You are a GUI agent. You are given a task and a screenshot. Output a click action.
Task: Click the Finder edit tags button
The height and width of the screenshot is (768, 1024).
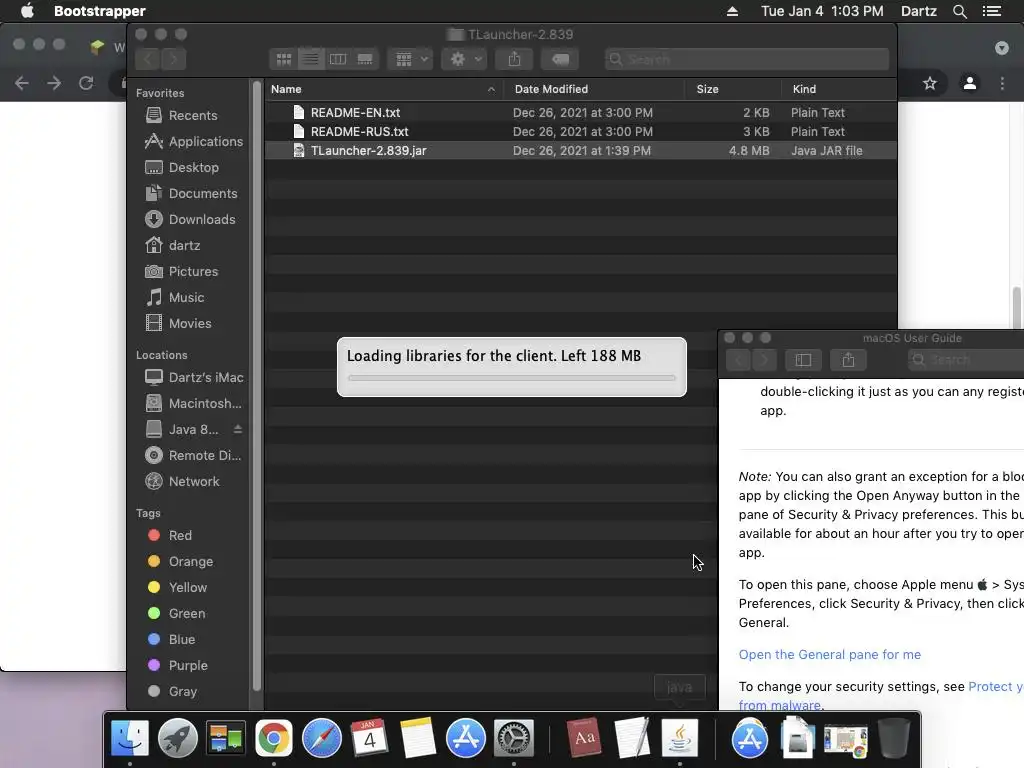pos(560,59)
